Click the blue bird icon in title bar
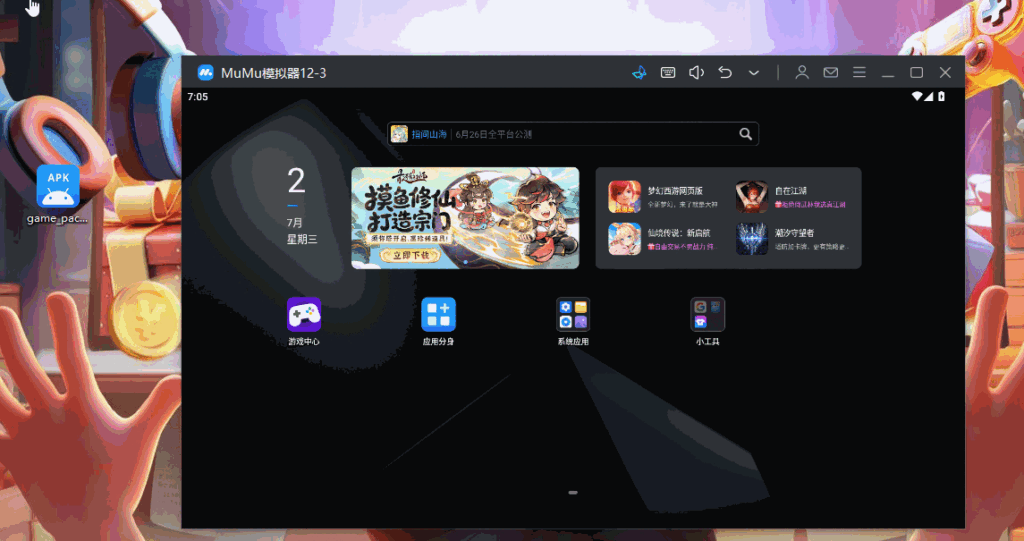The width and height of the screenshot is (1024, 541). point(638,73)
